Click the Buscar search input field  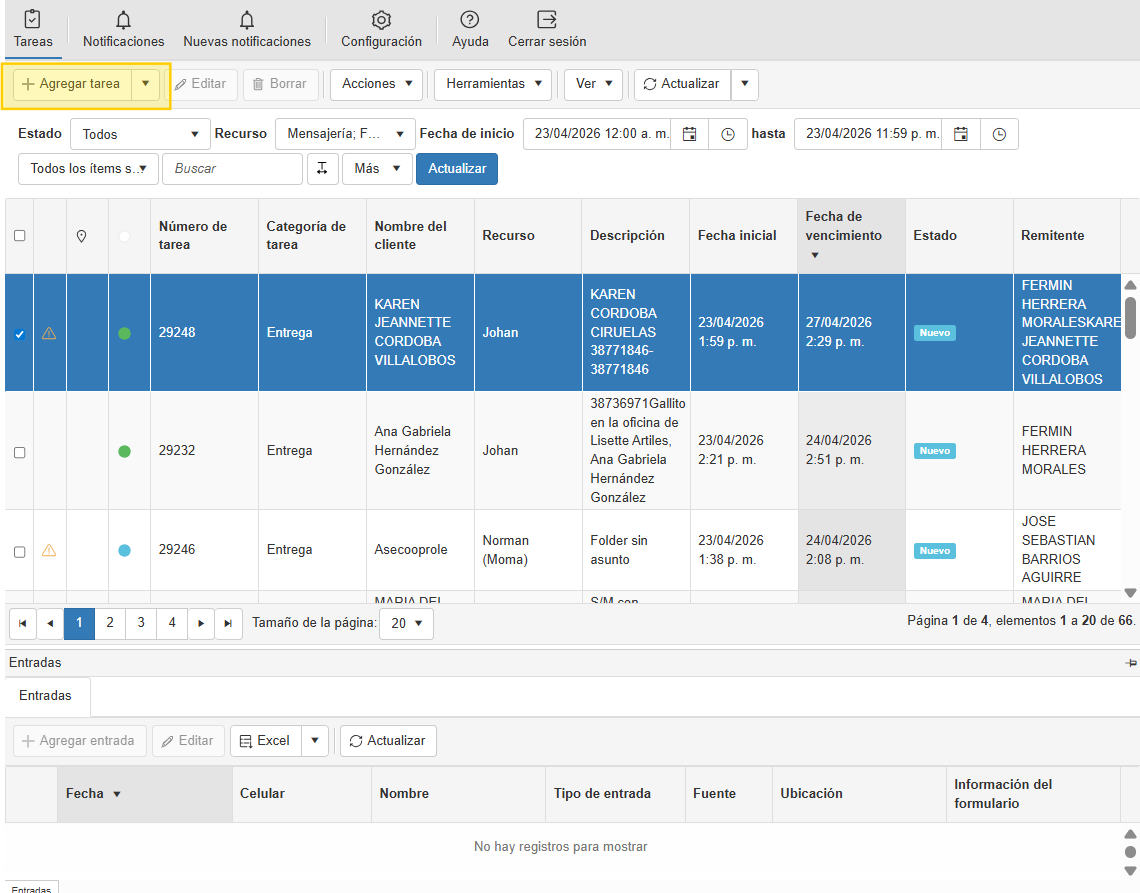coord(232,169)
